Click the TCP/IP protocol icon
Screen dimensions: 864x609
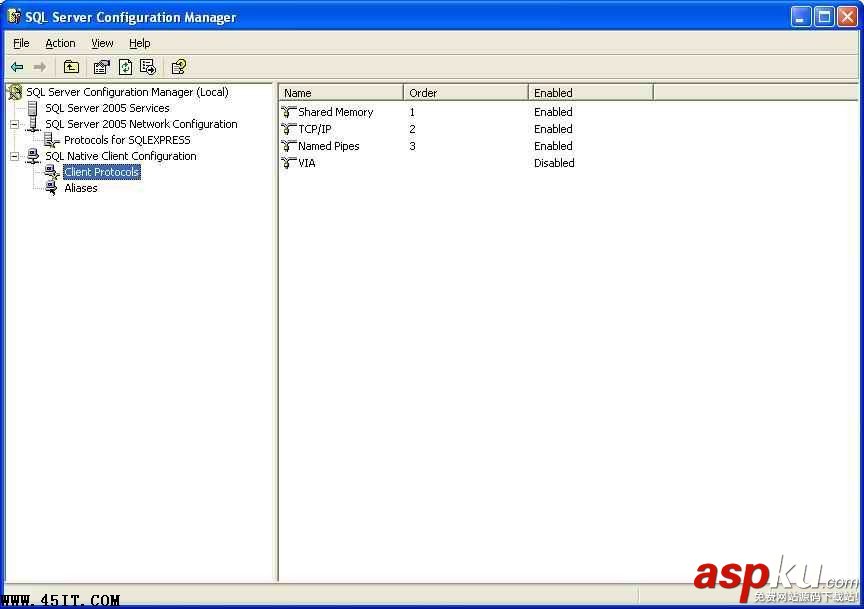point(289,129)
